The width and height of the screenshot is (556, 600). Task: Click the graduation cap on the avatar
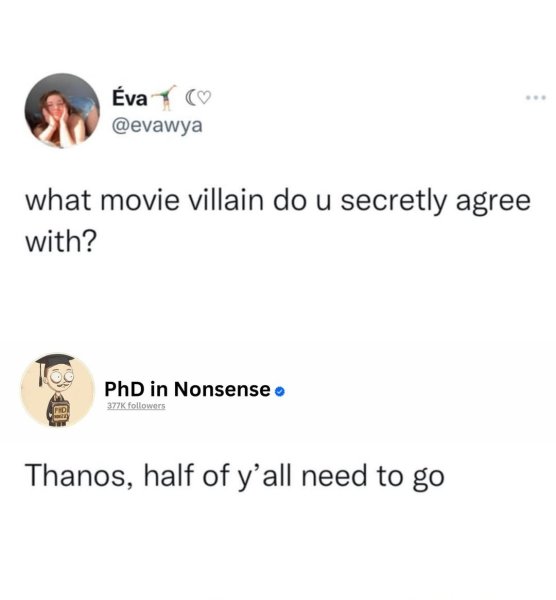point(55,365)
